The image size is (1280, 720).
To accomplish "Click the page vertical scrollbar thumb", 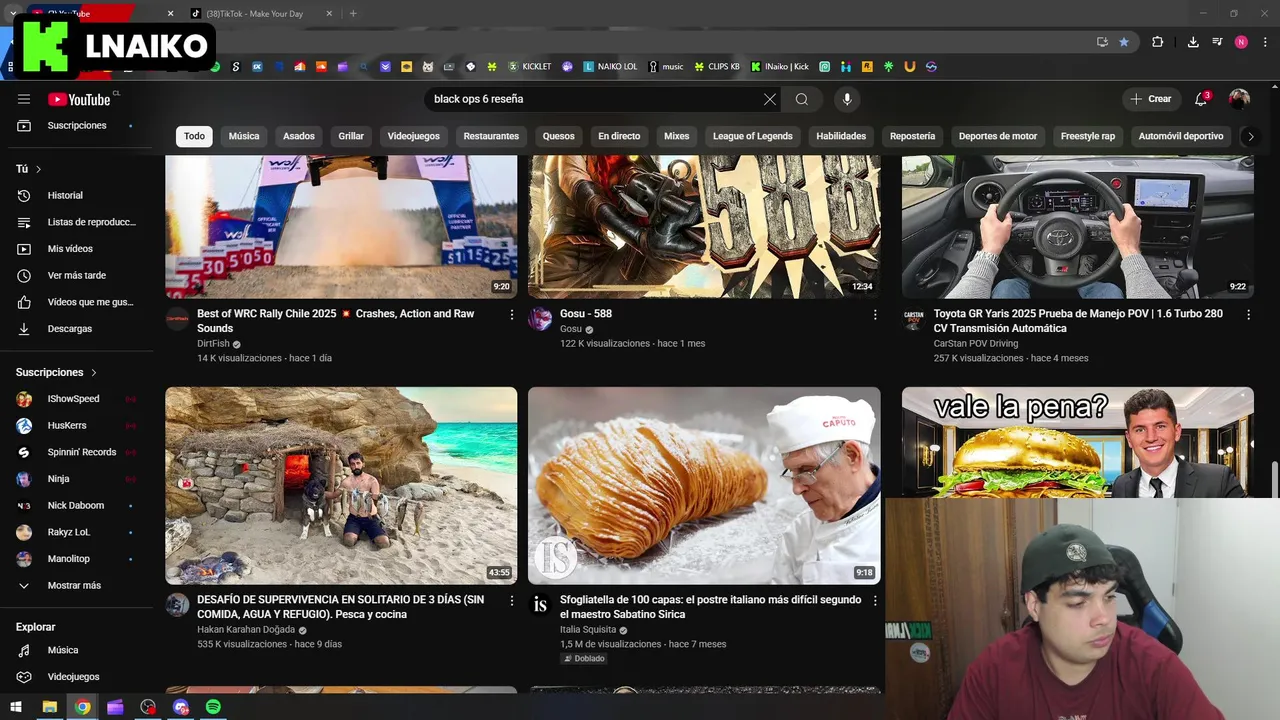I will [1274, 480].
